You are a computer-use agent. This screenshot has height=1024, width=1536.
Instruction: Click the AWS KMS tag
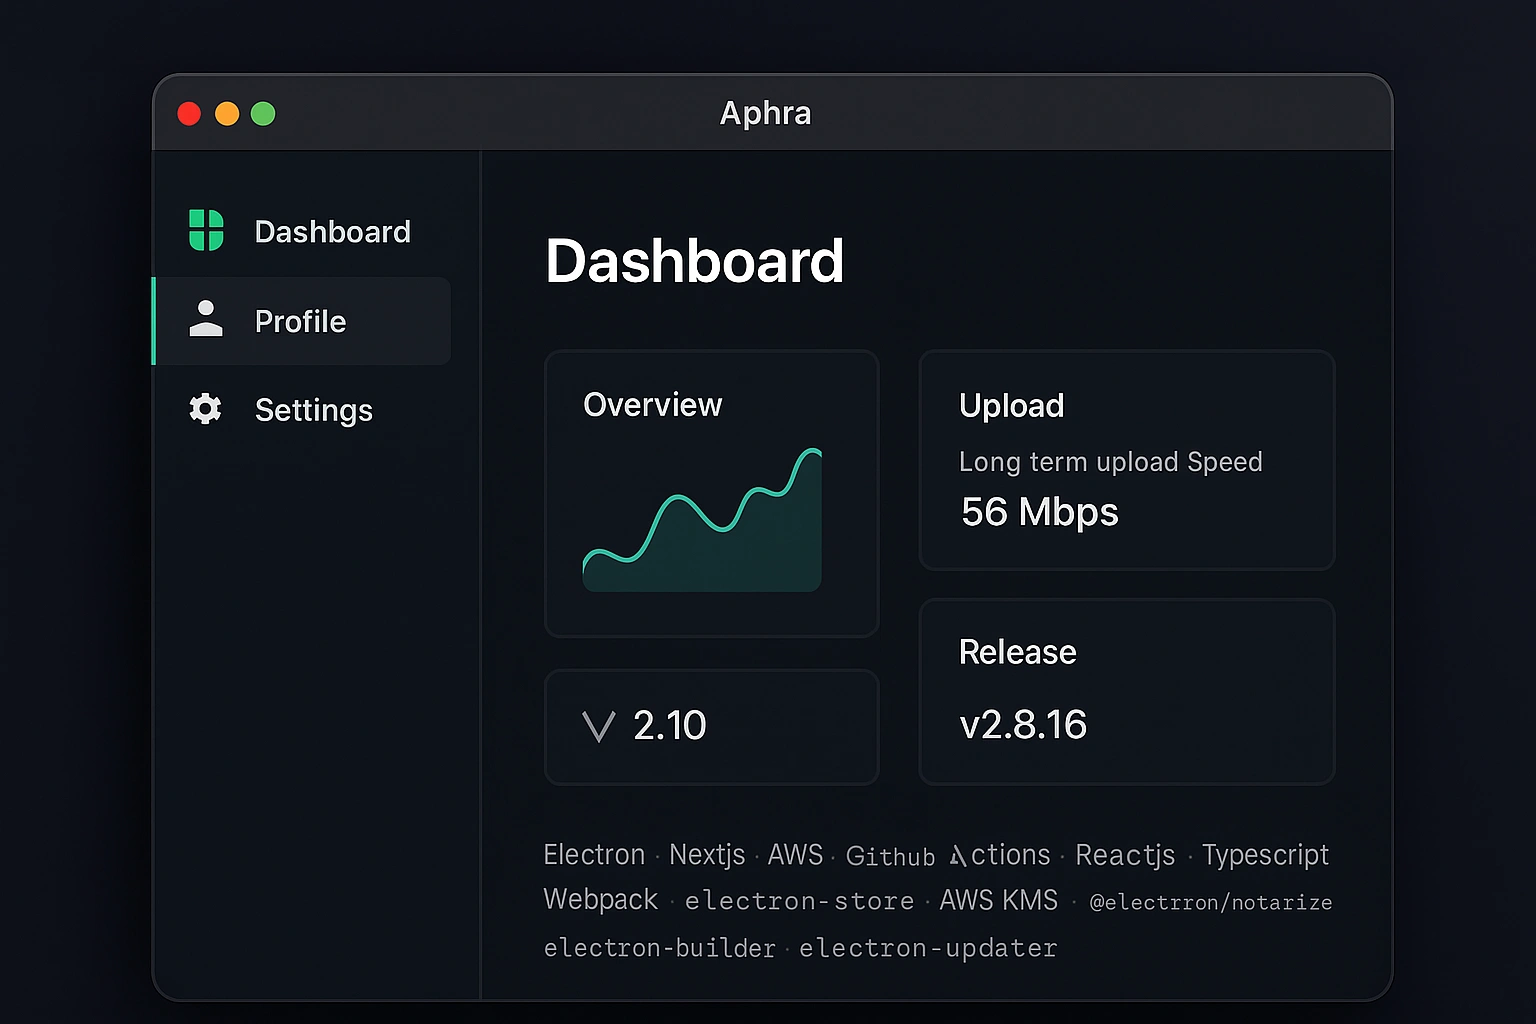(997, 900)
